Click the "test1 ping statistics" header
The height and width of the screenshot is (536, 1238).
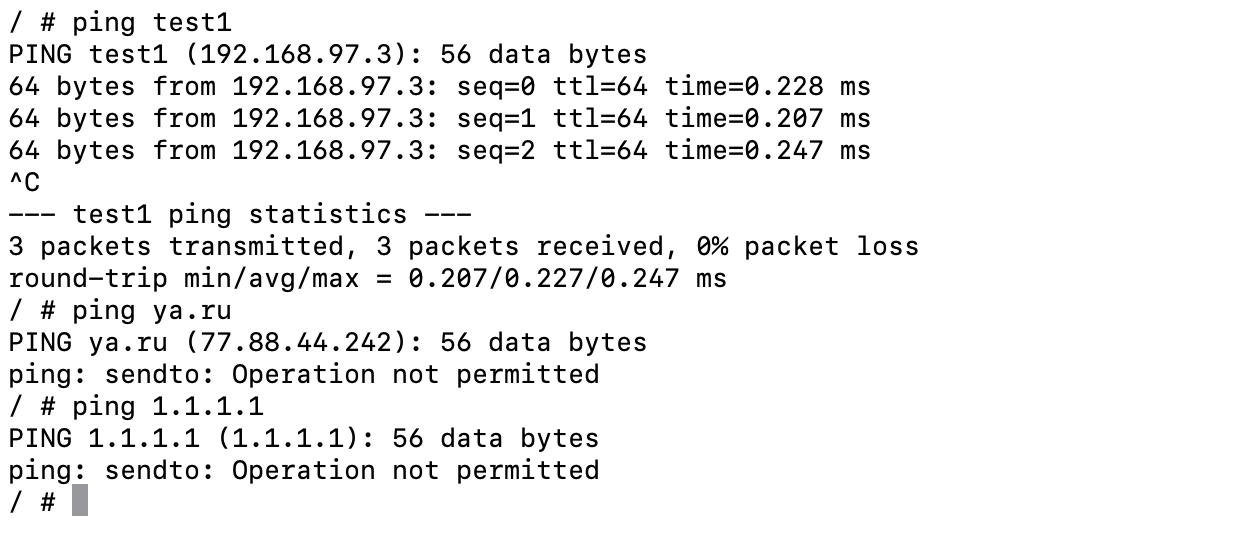240,214
